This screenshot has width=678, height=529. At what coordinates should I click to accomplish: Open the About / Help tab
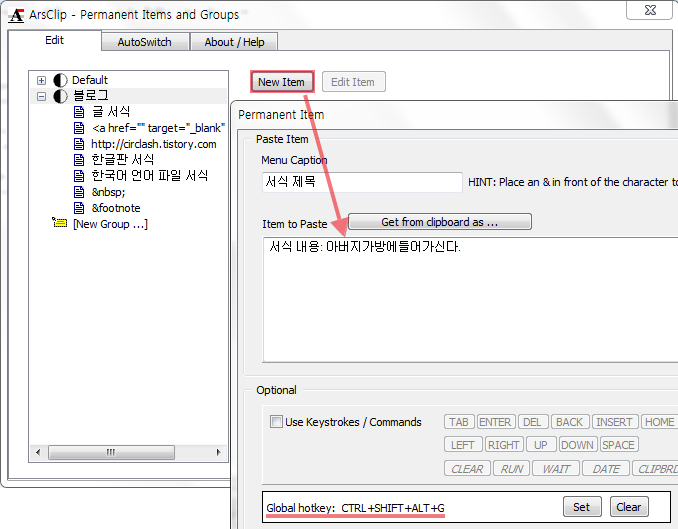234,42
